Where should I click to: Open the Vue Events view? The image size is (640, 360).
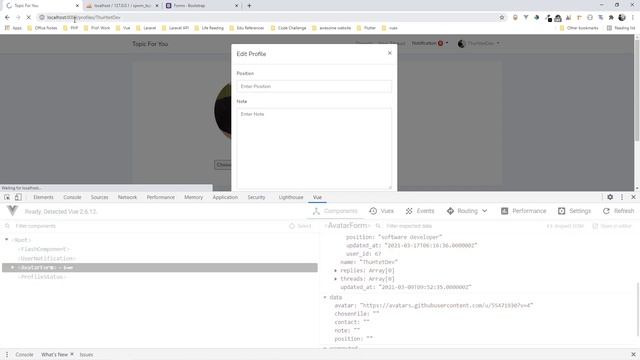[x=420, y=211]
